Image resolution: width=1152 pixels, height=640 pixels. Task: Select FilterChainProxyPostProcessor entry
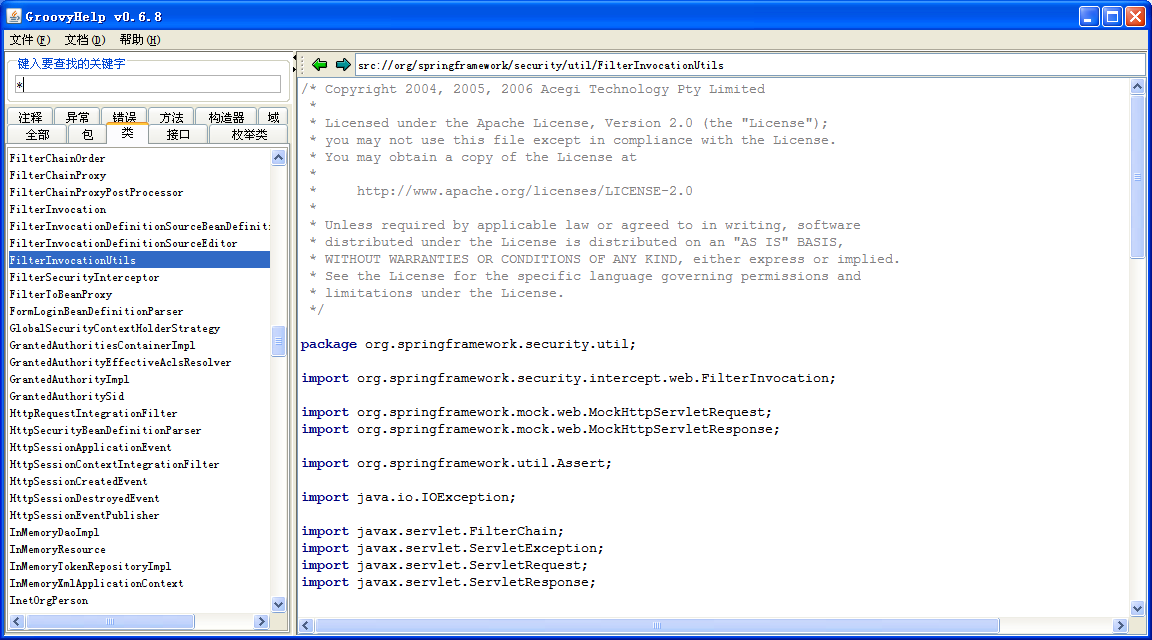(139, 192)
